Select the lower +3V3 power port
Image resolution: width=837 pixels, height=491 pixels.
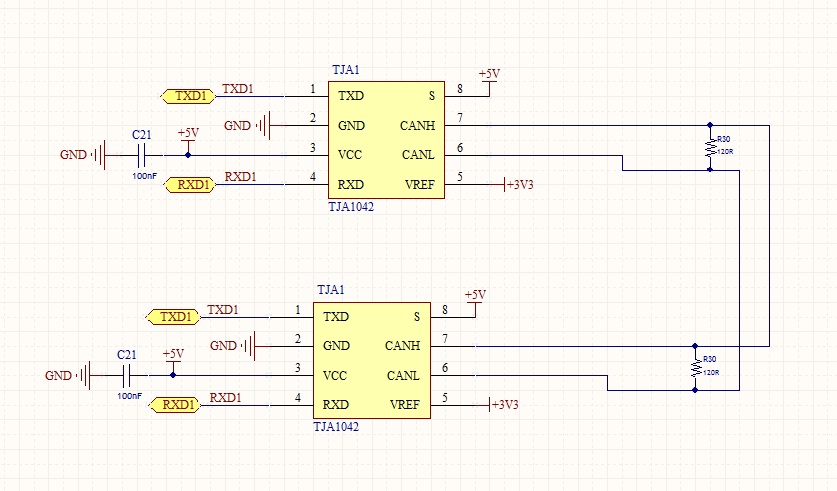point(503,405)
